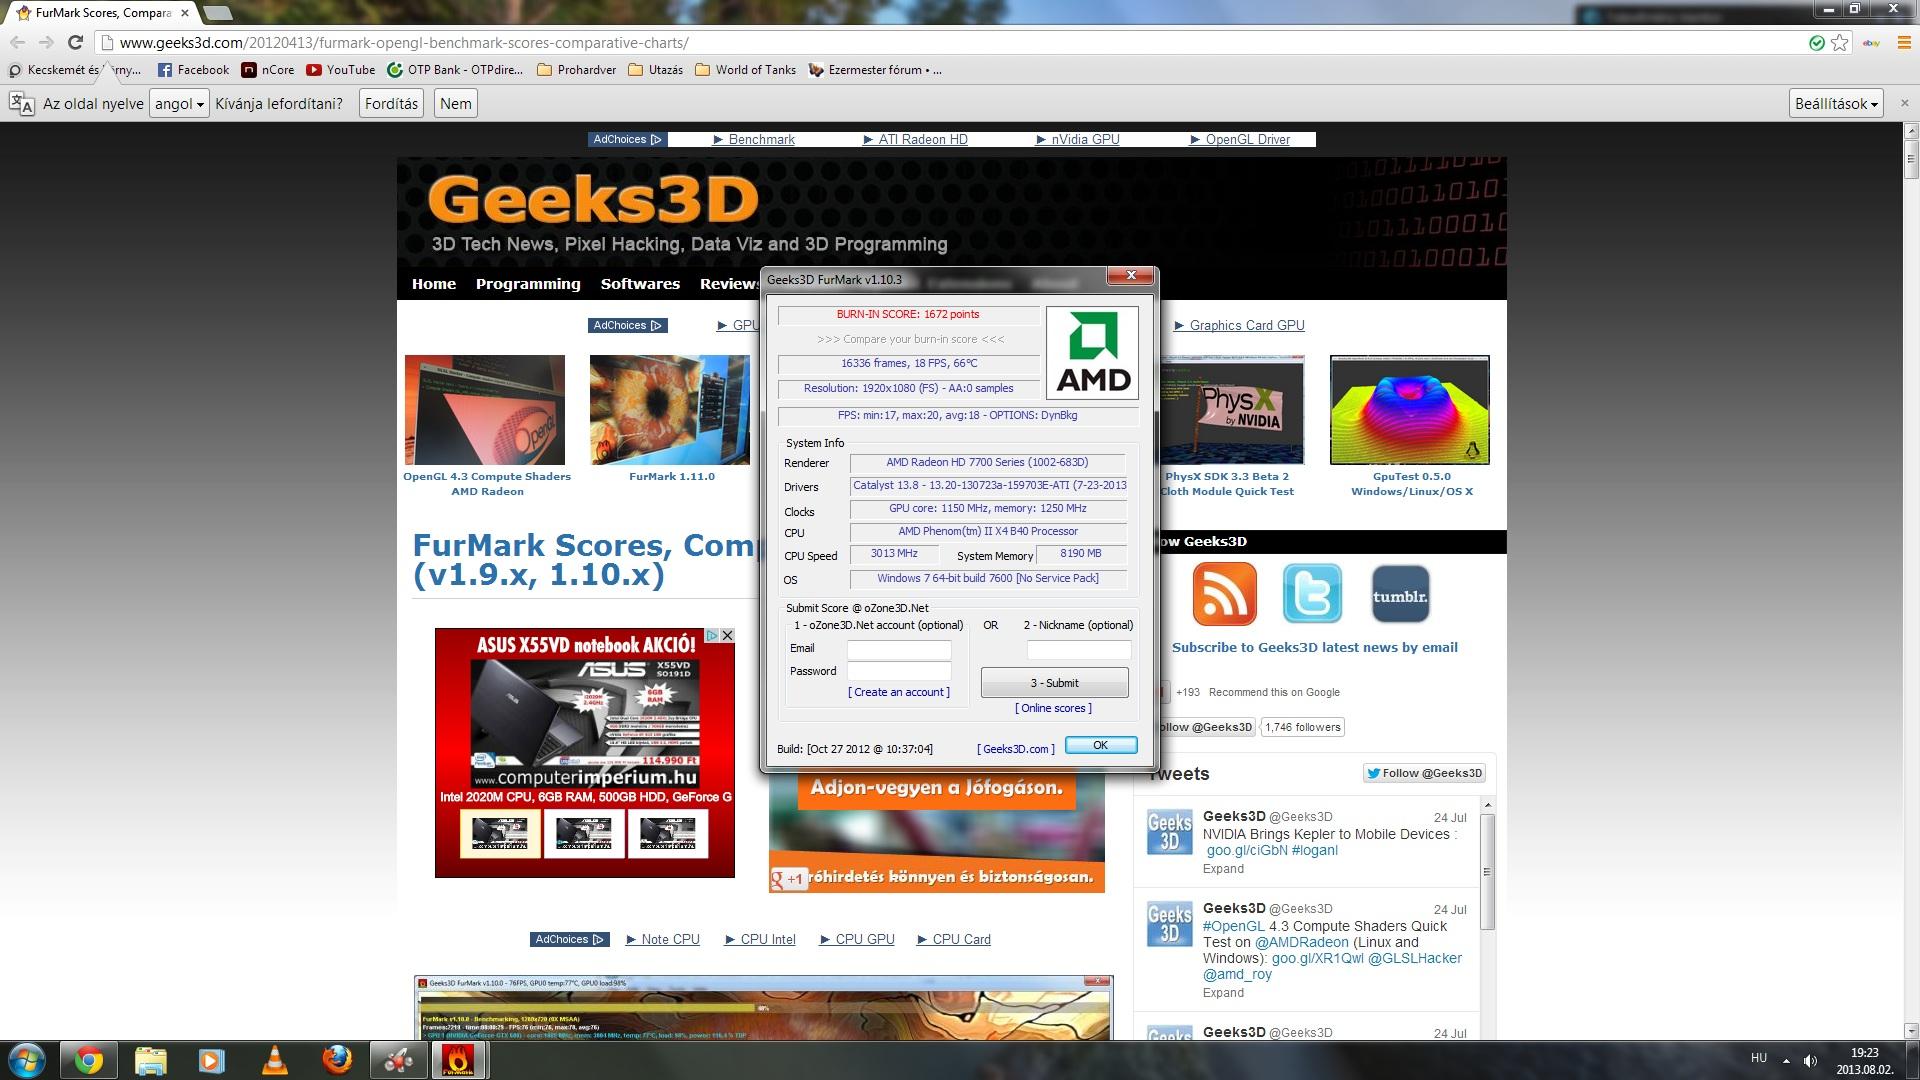Click the tweets panel scrollbar
Image resolution: width=1920 pixels, height=1080 pixels.
tap(1487, 872)
